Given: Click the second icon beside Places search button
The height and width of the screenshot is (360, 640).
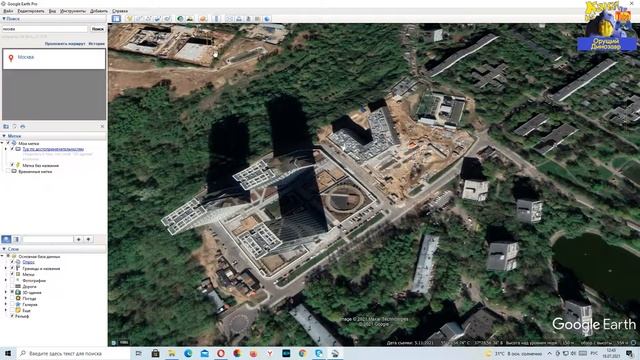Looking at the screenshot, I should (x=16, y=239).
